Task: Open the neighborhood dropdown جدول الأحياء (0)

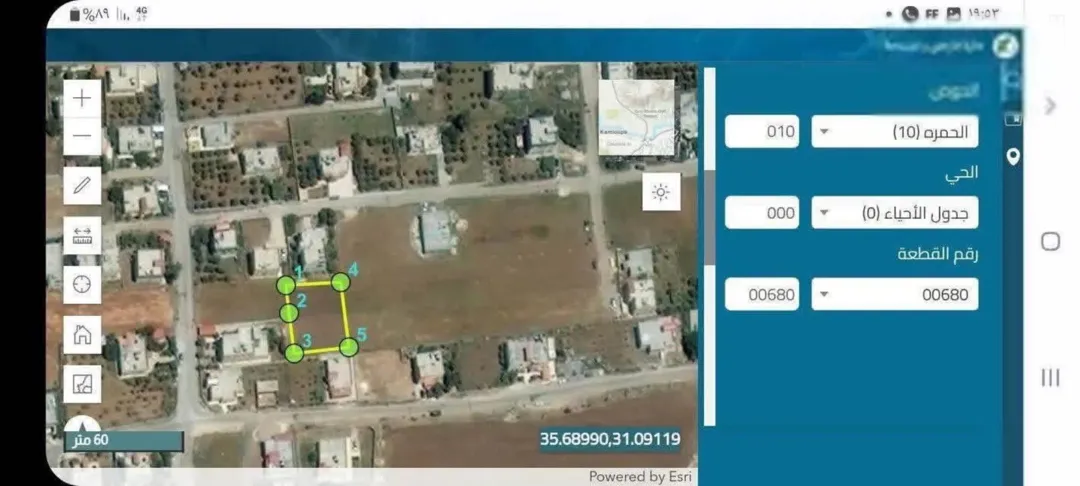Action: coord(895,213)
